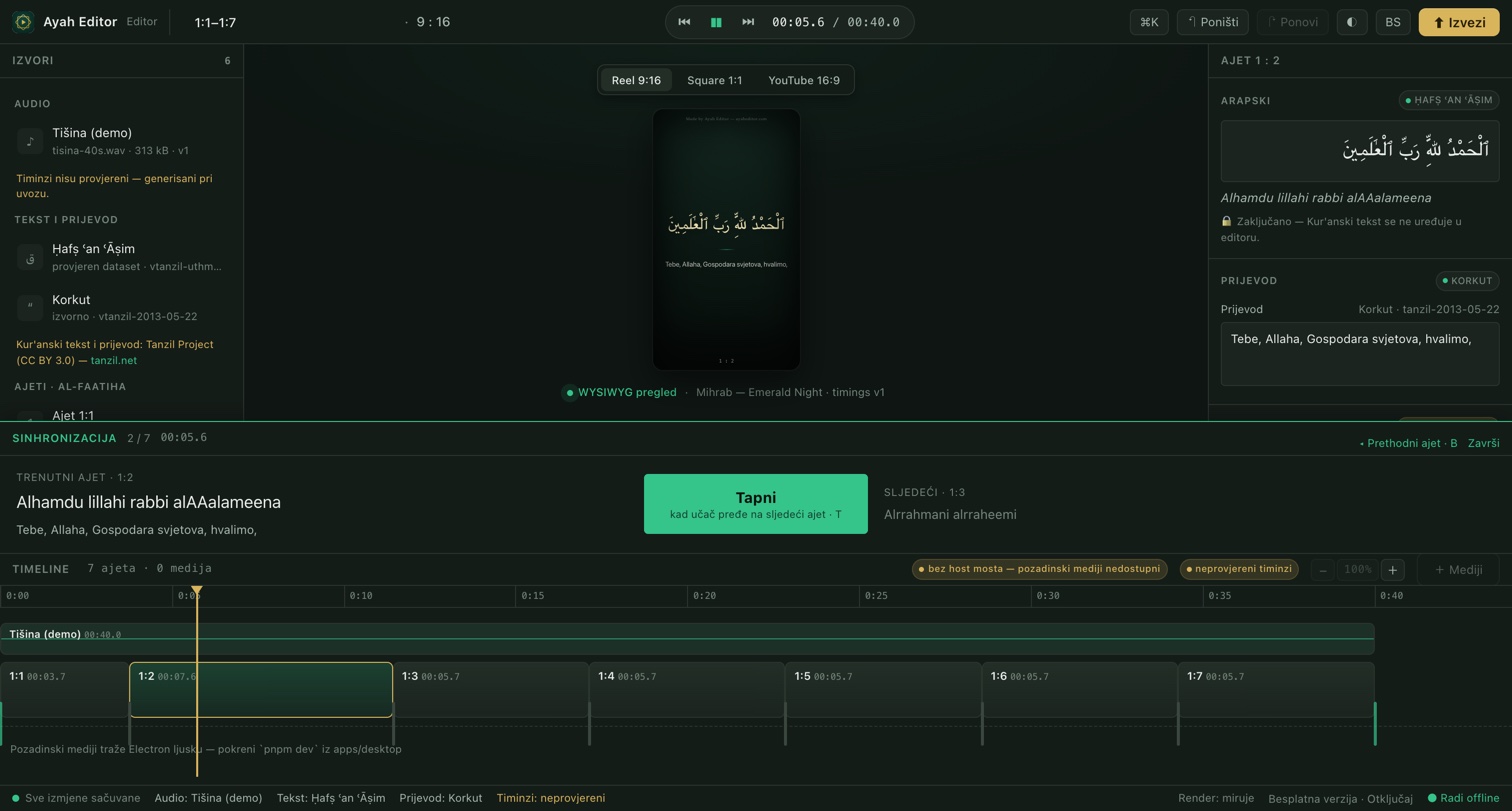
Task: Select the 1:3 ayah clip on timeline
Action: tap(491, 690)
